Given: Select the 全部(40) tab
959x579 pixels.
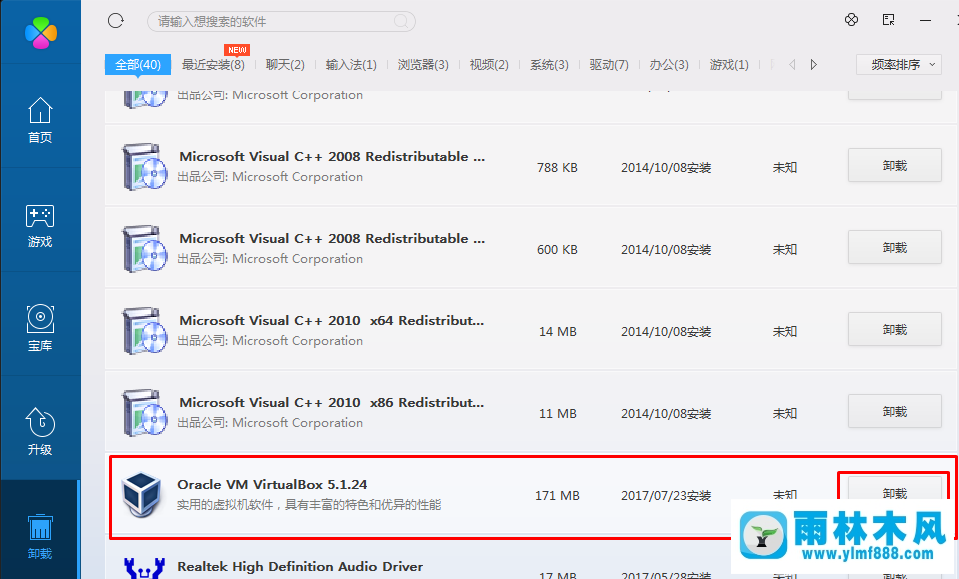Looking at the screenshot, I should click(x=138, y=64).
